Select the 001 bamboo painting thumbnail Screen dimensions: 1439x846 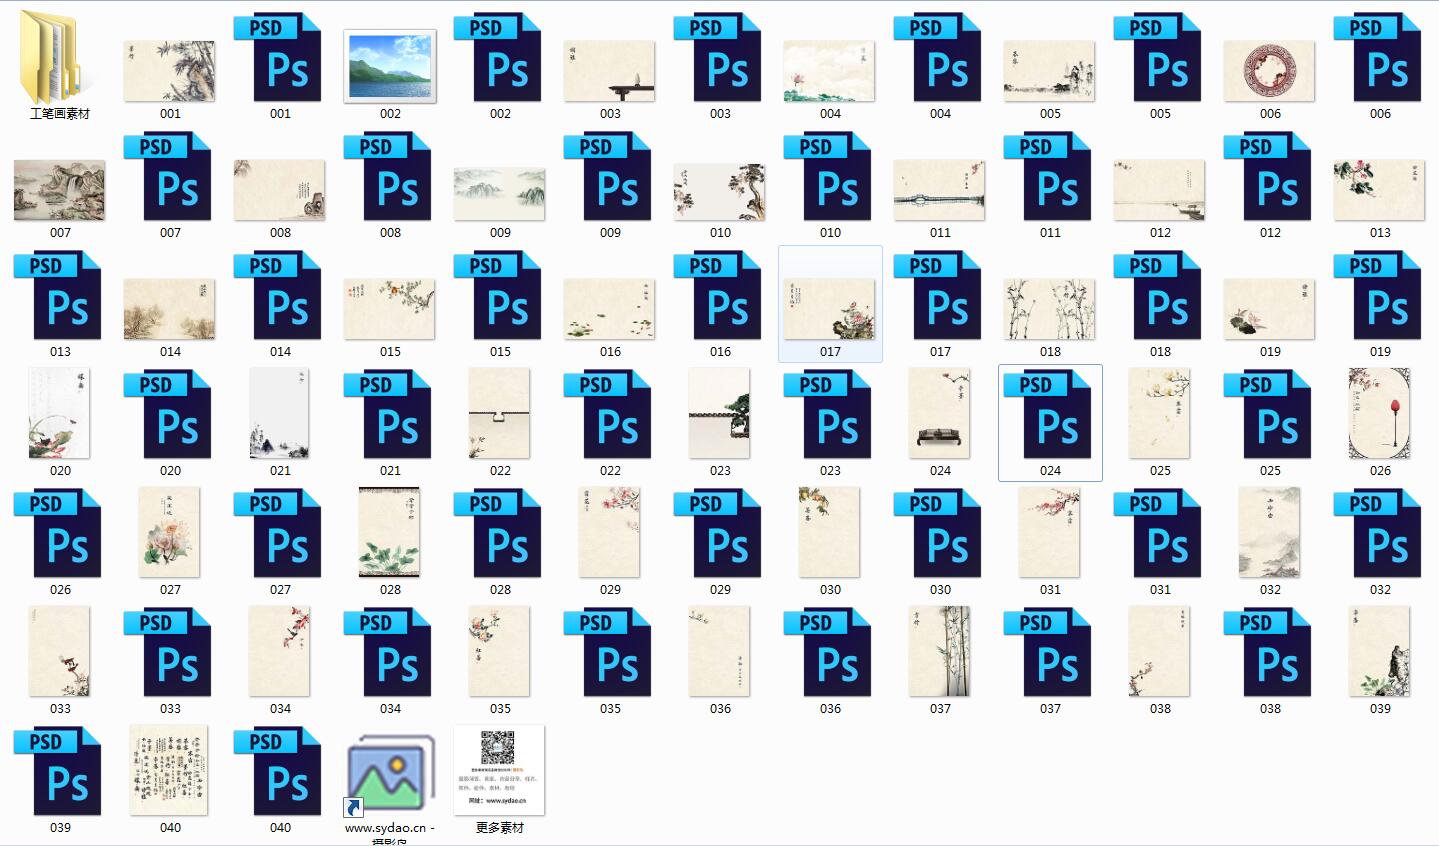(x=169, y=71)
